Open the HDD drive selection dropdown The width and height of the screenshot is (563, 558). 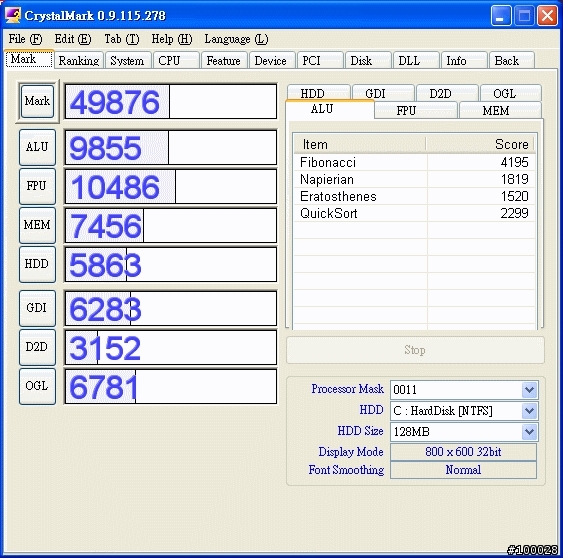click(x=530, y=411)
